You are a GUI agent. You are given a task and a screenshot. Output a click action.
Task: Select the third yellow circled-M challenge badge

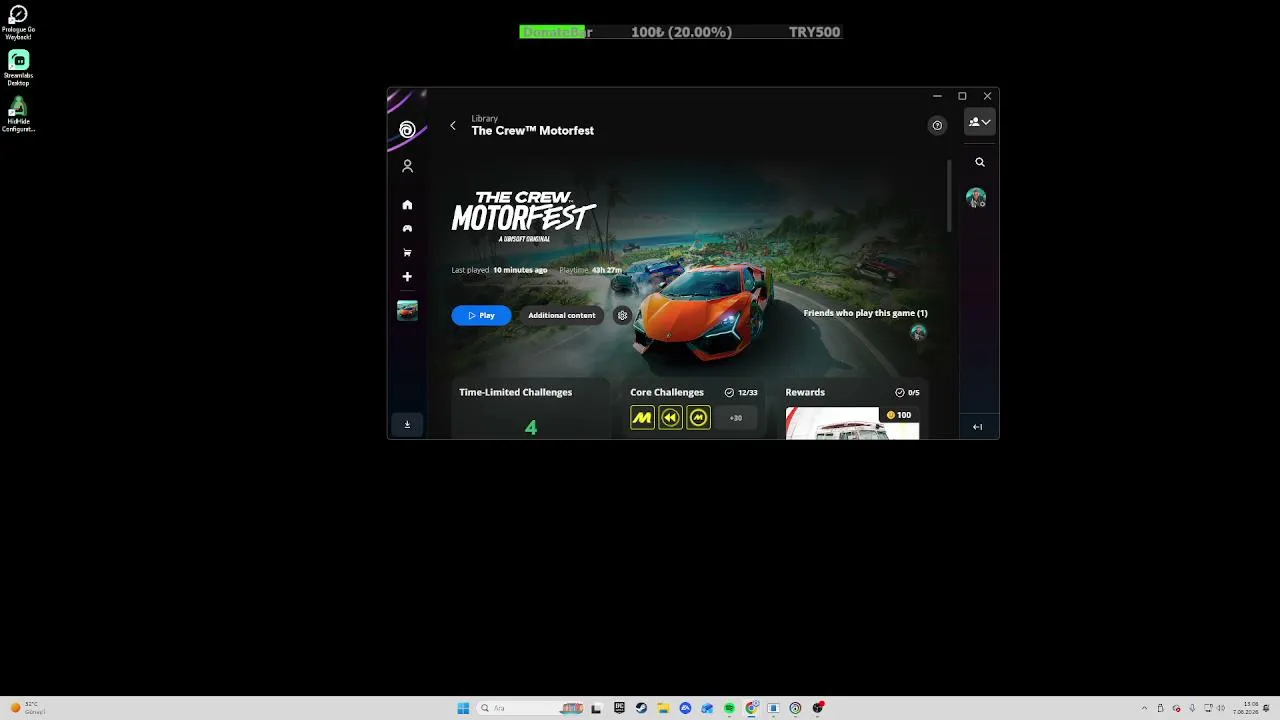click(x=698, y=418)
